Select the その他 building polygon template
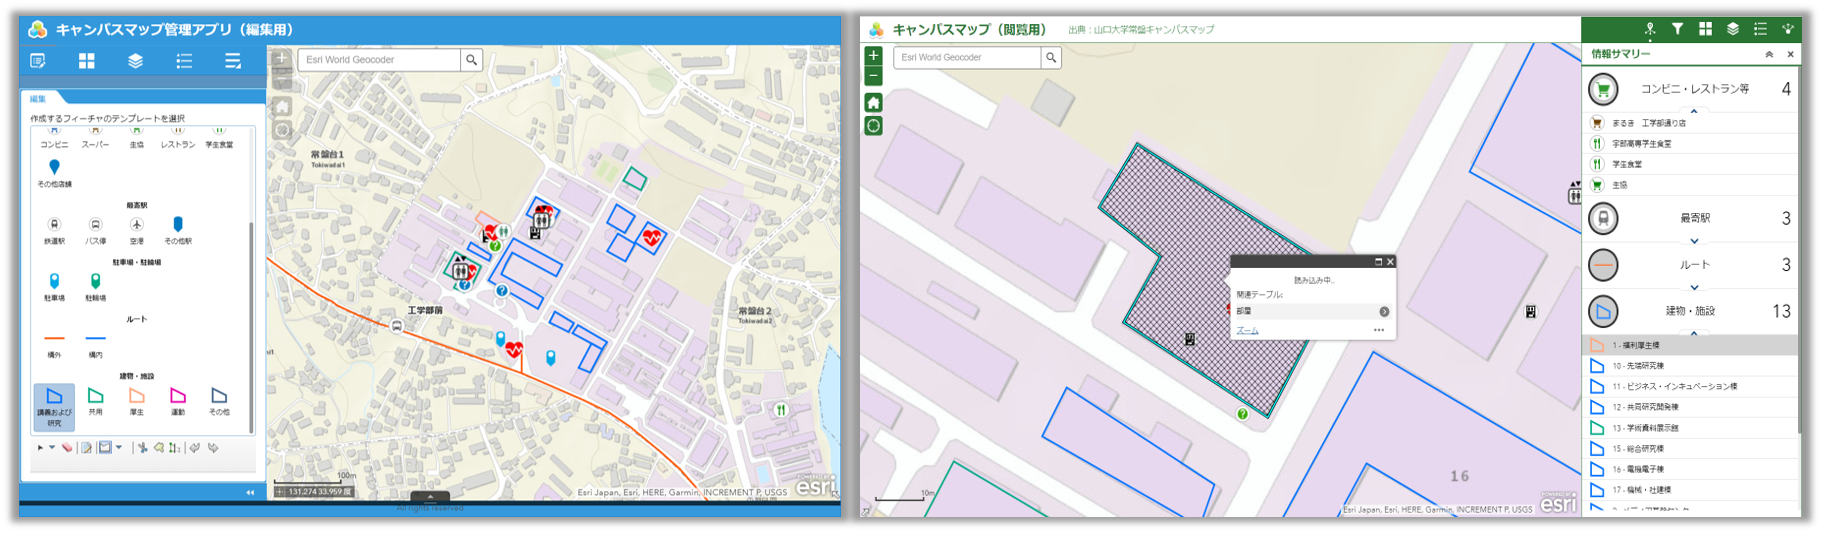The image size is (1822, 533). coord(218,401)
